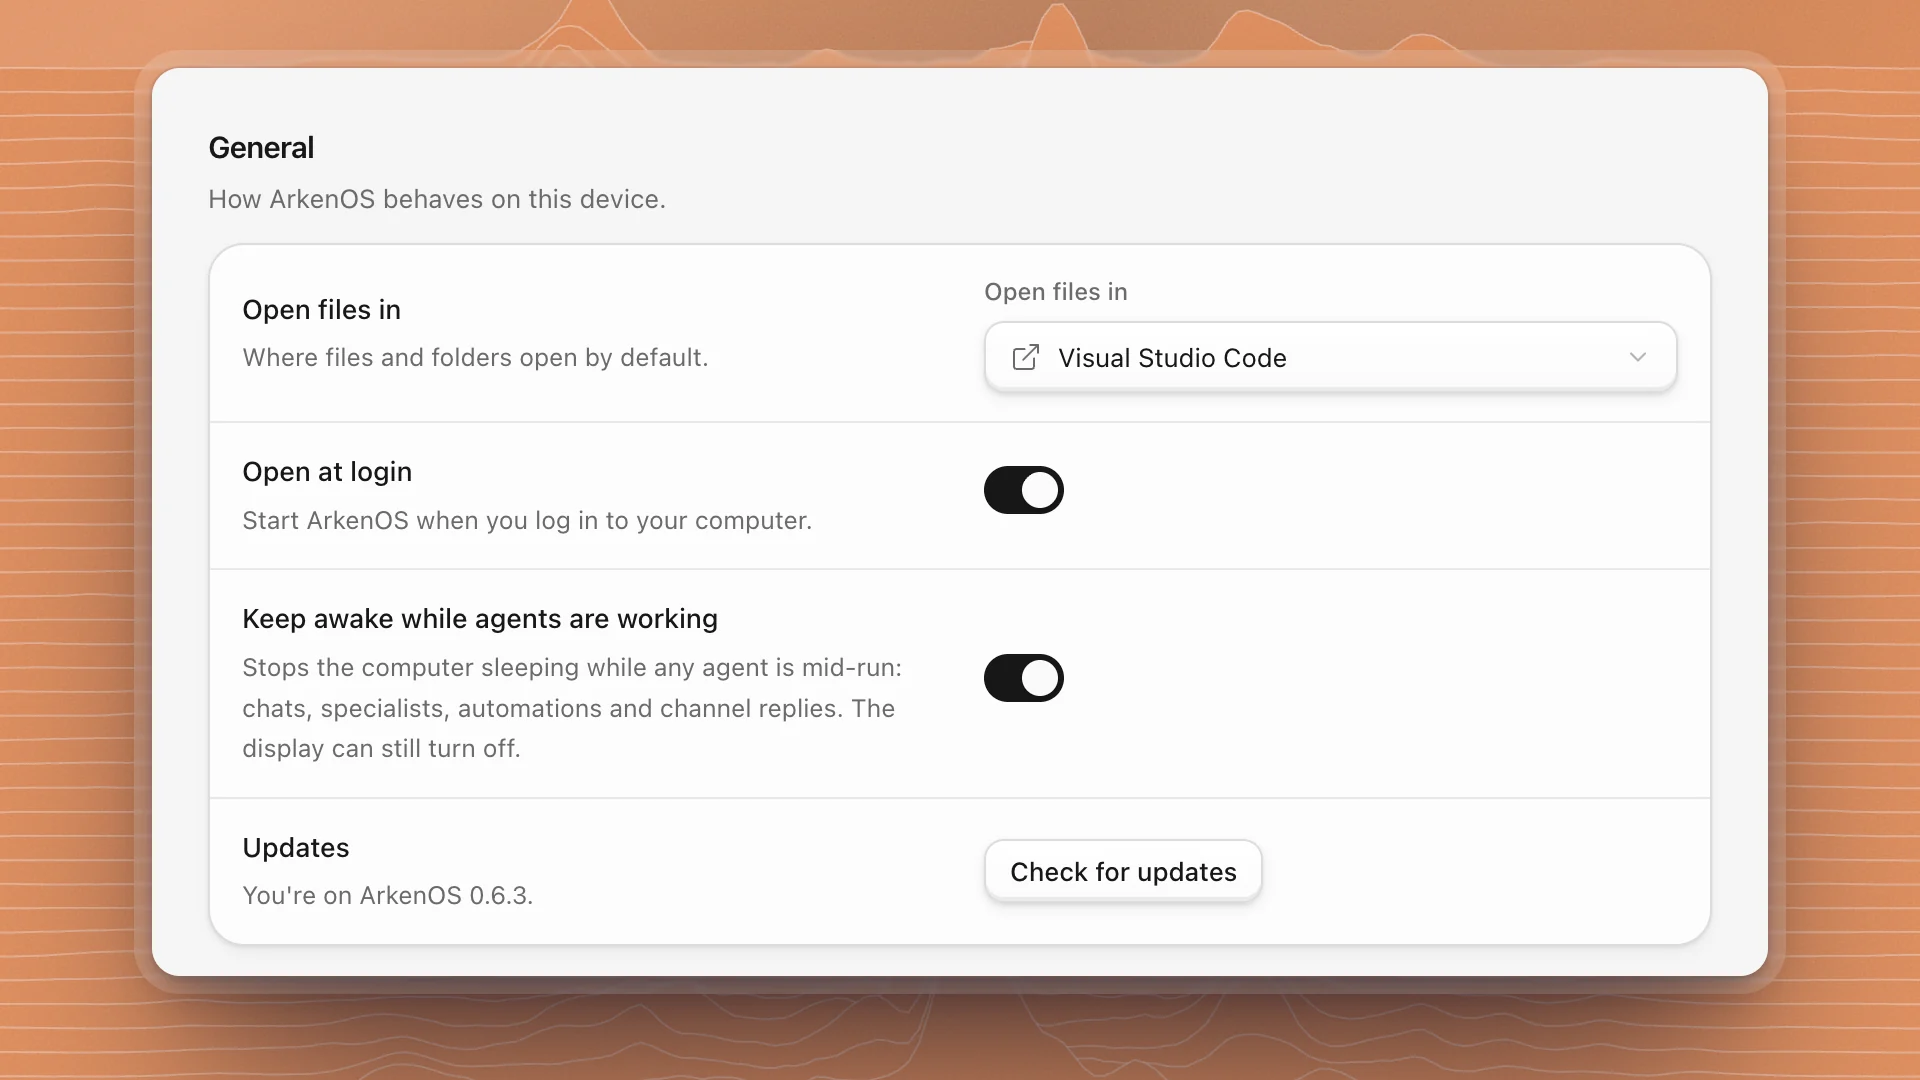
Task: Click the 'Open at login' row title
Action: tap(327, 472)
